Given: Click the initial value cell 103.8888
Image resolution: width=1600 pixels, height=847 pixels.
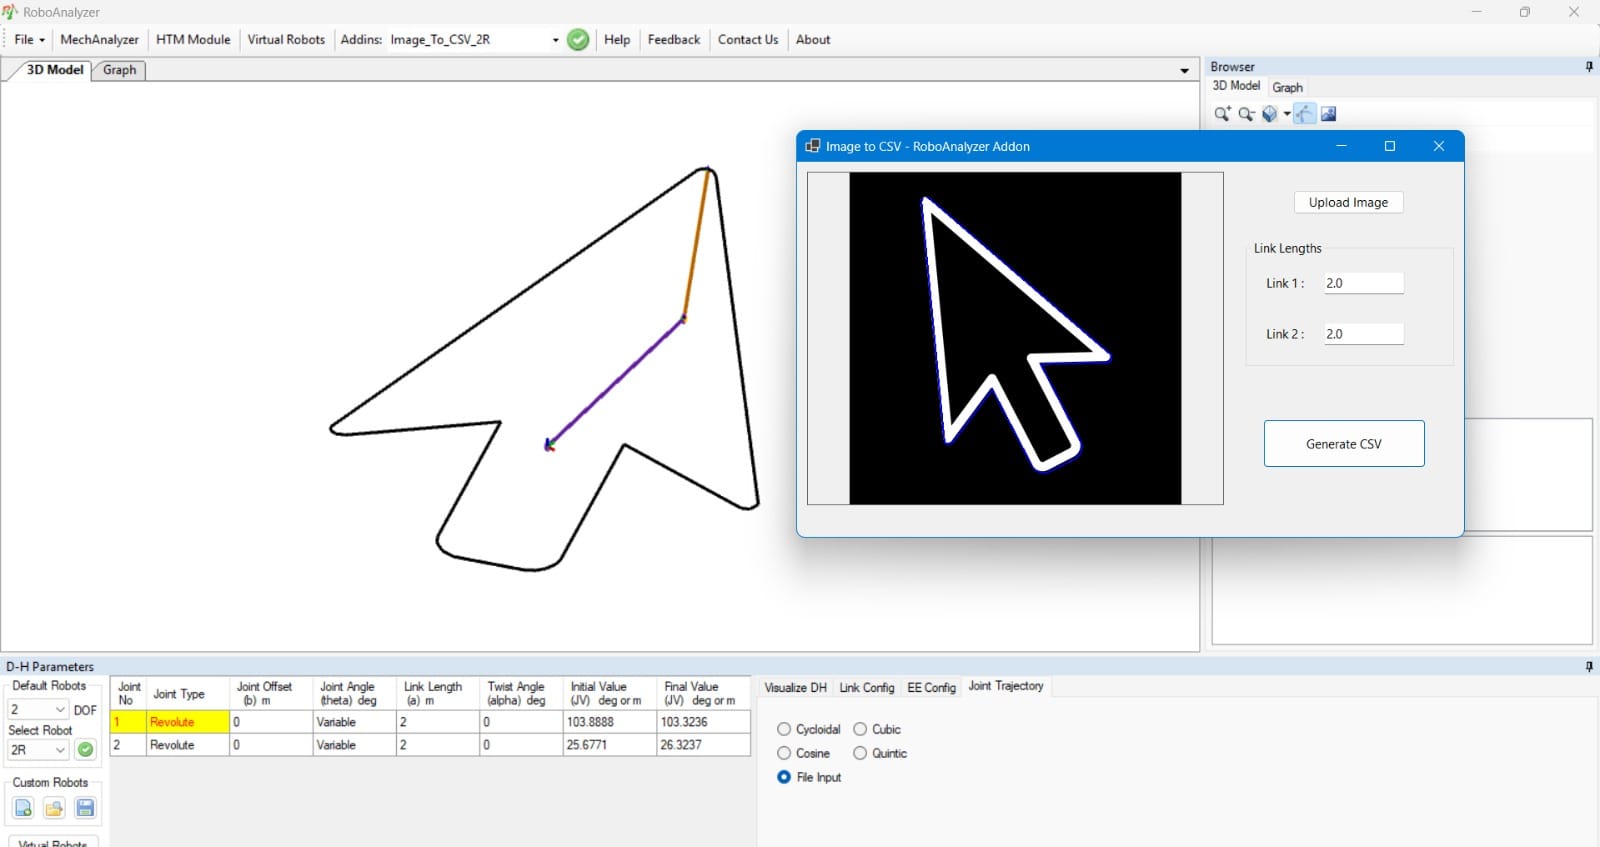Looking at the screenshot, I should point(610,722).
